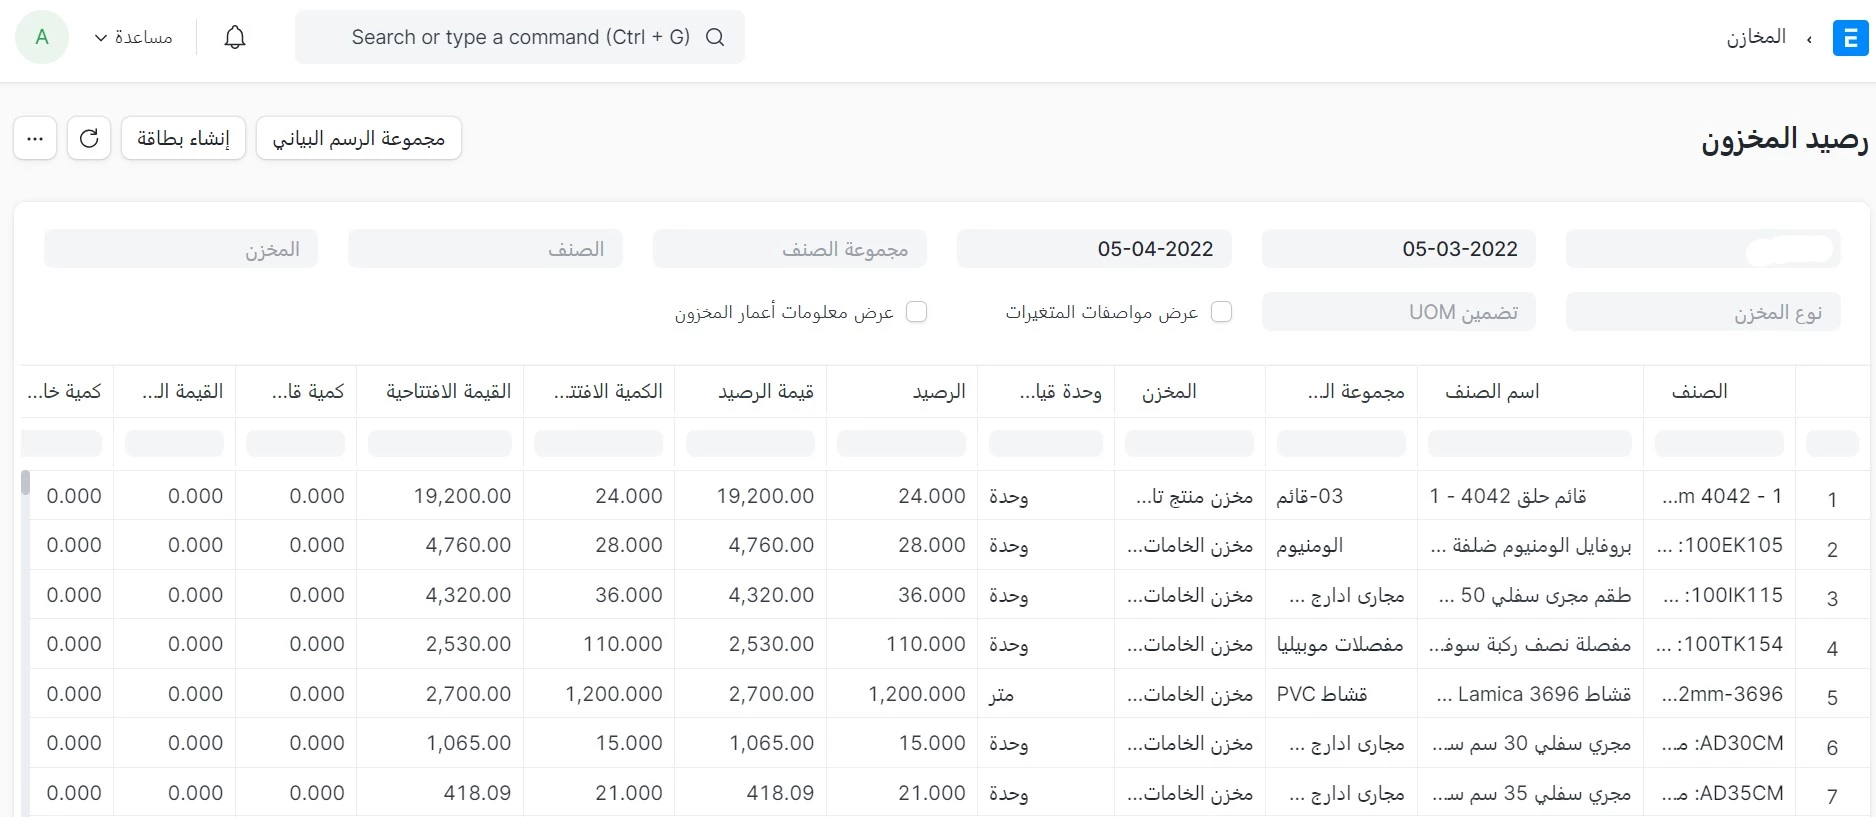1876x817 pixels.
Task: Click the الرصيد column header
Action: pyautogui.click(x=902, y=391)
